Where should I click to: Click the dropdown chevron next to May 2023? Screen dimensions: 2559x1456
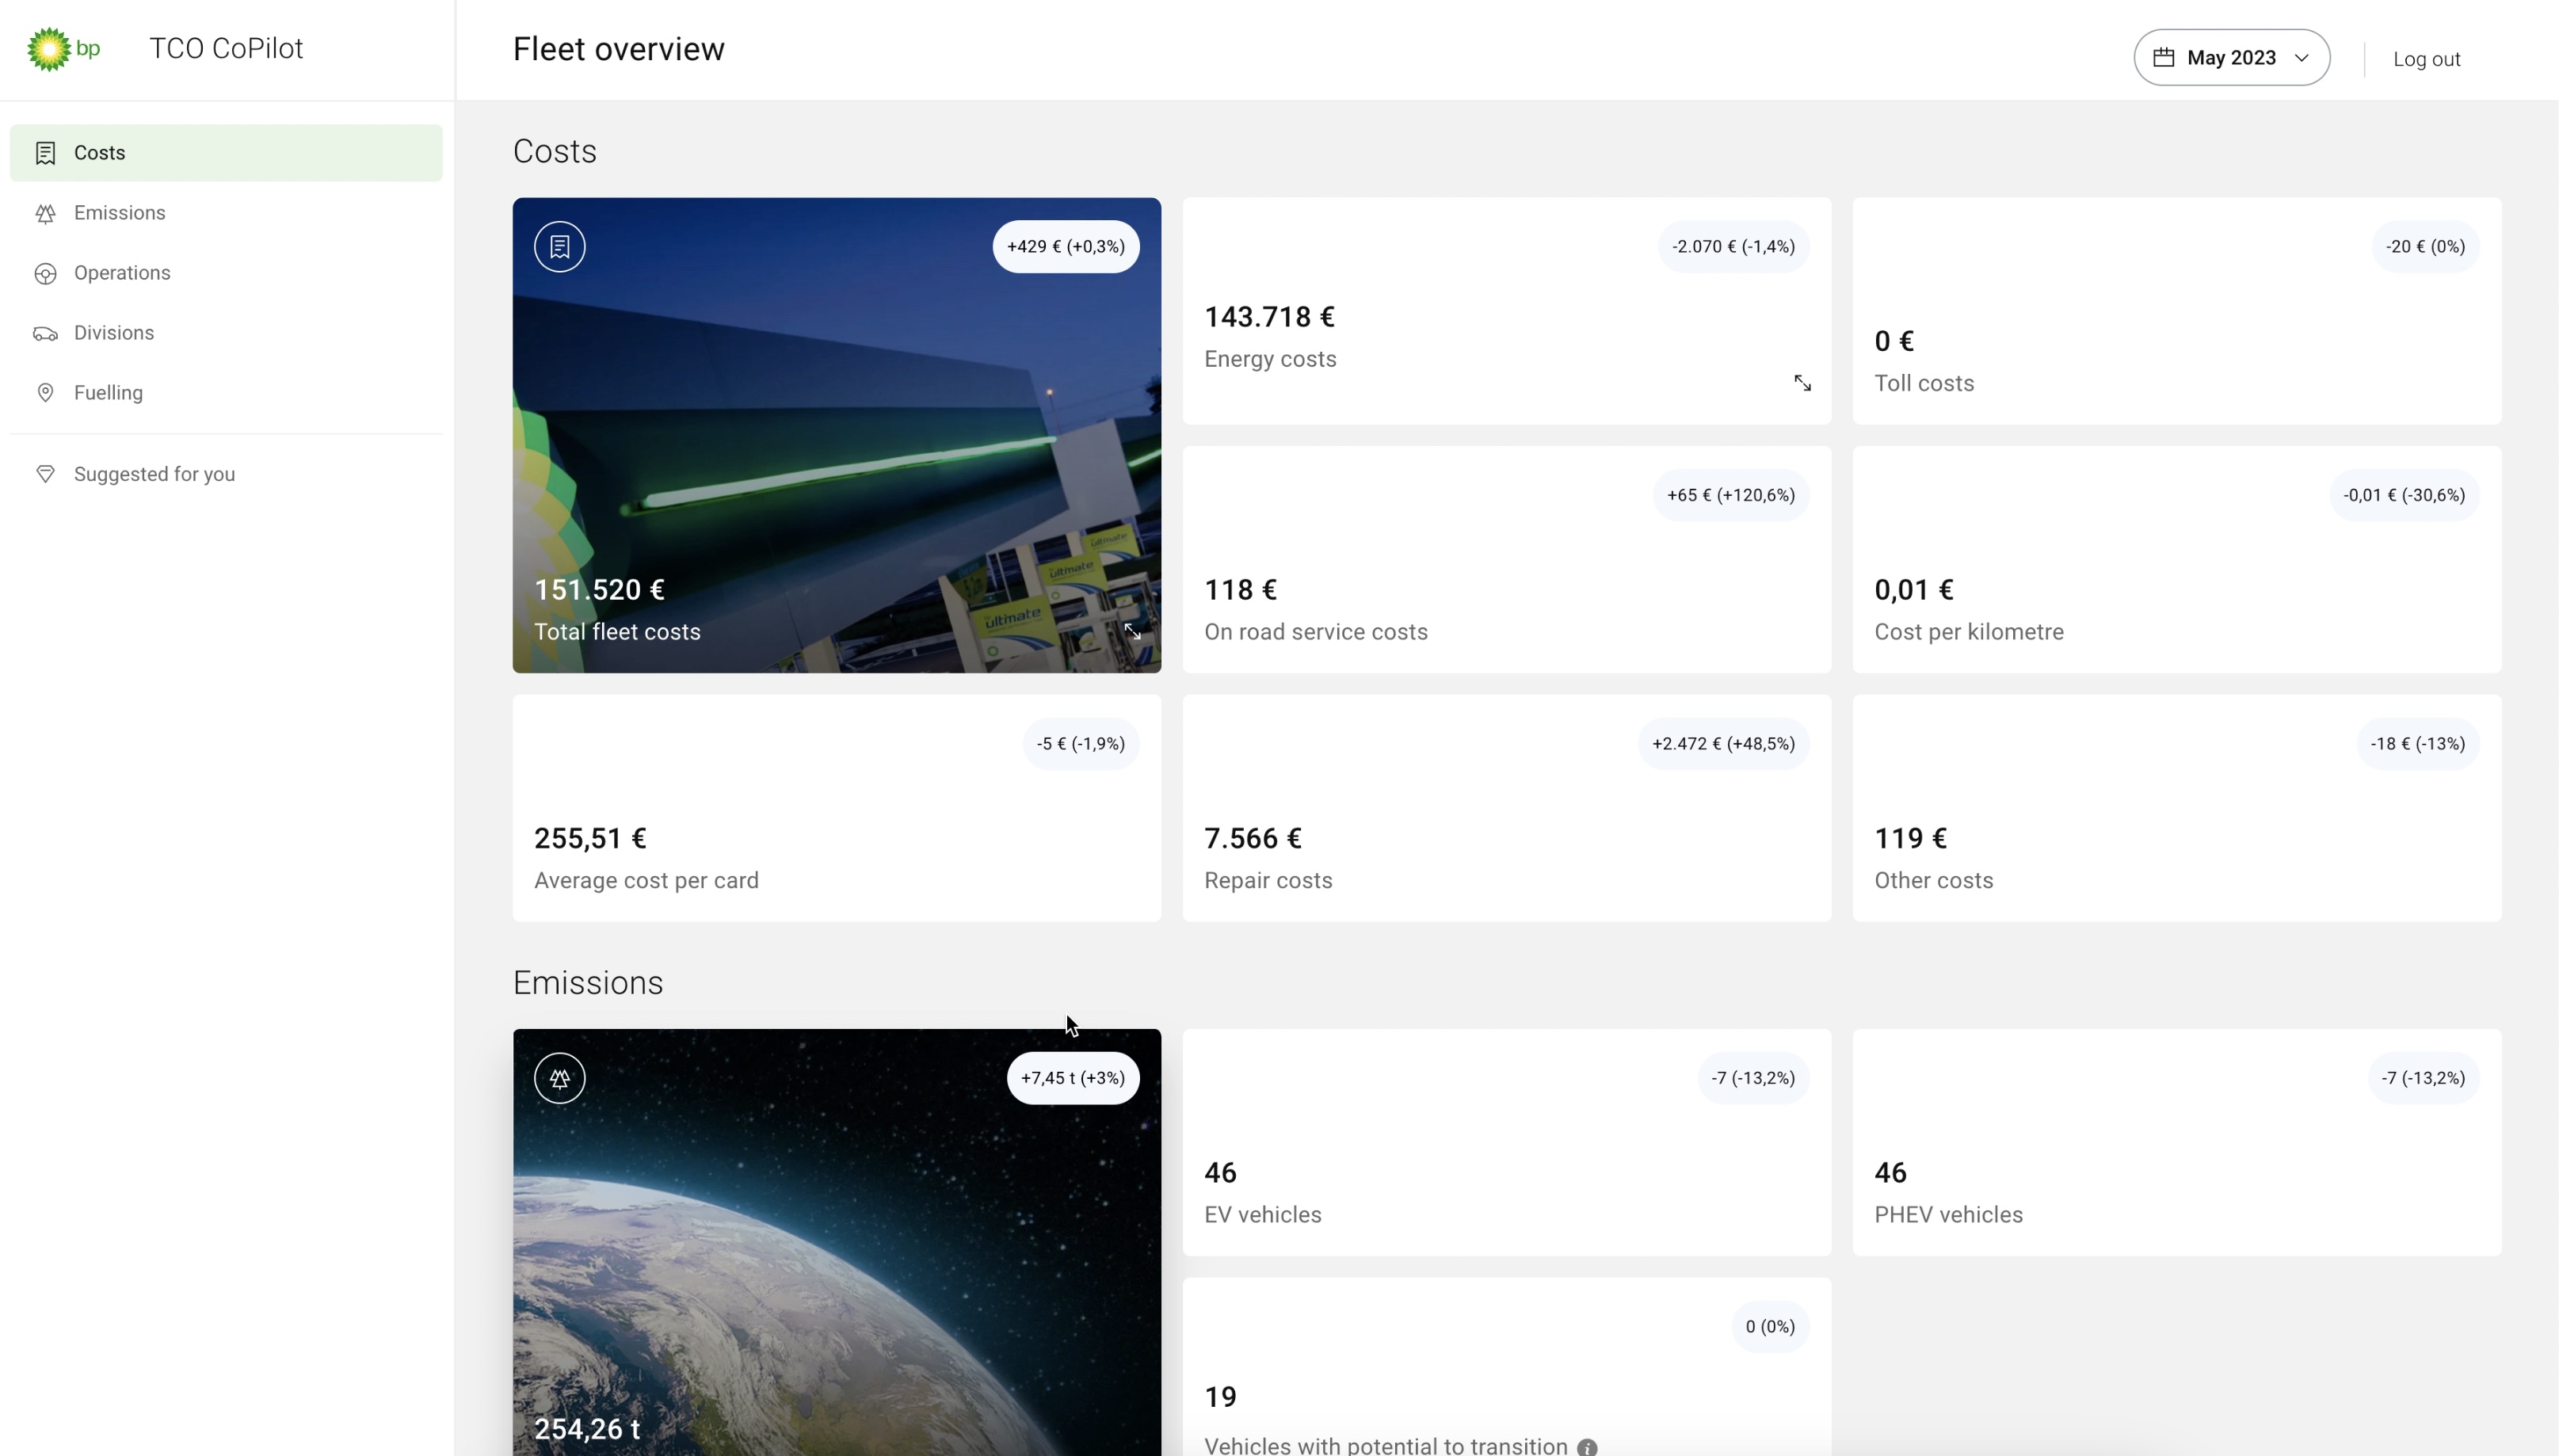pos(2301,58)
